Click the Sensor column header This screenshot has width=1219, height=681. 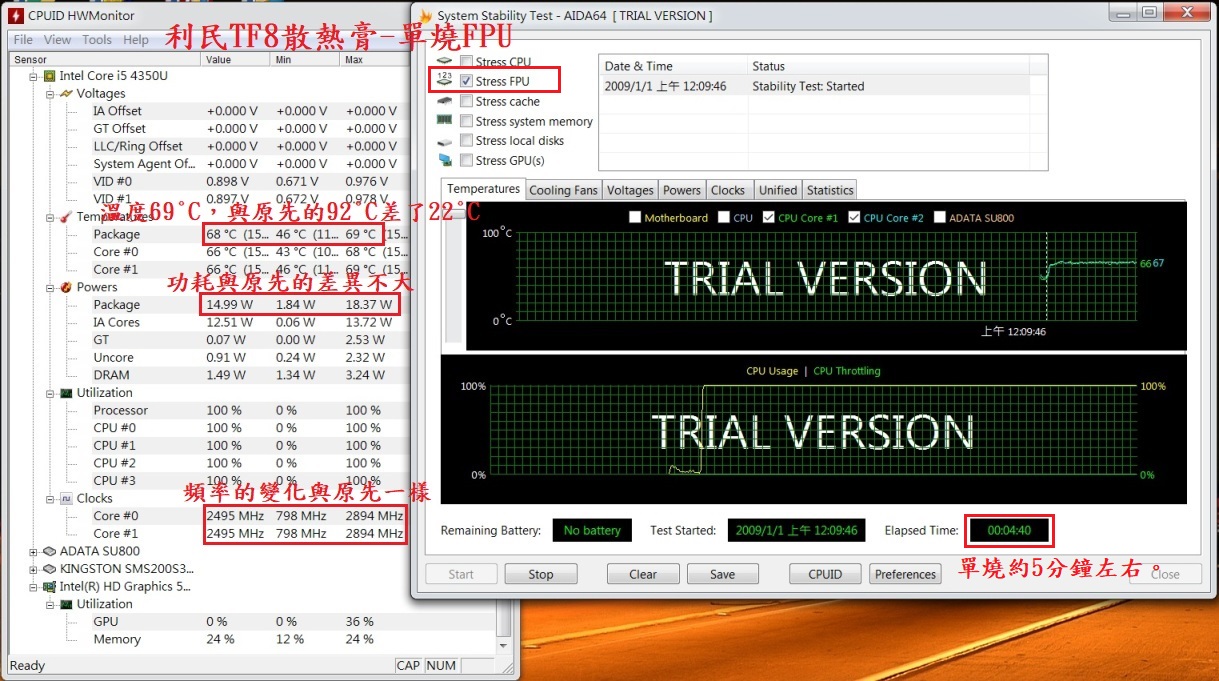click(x=104, y=59)
